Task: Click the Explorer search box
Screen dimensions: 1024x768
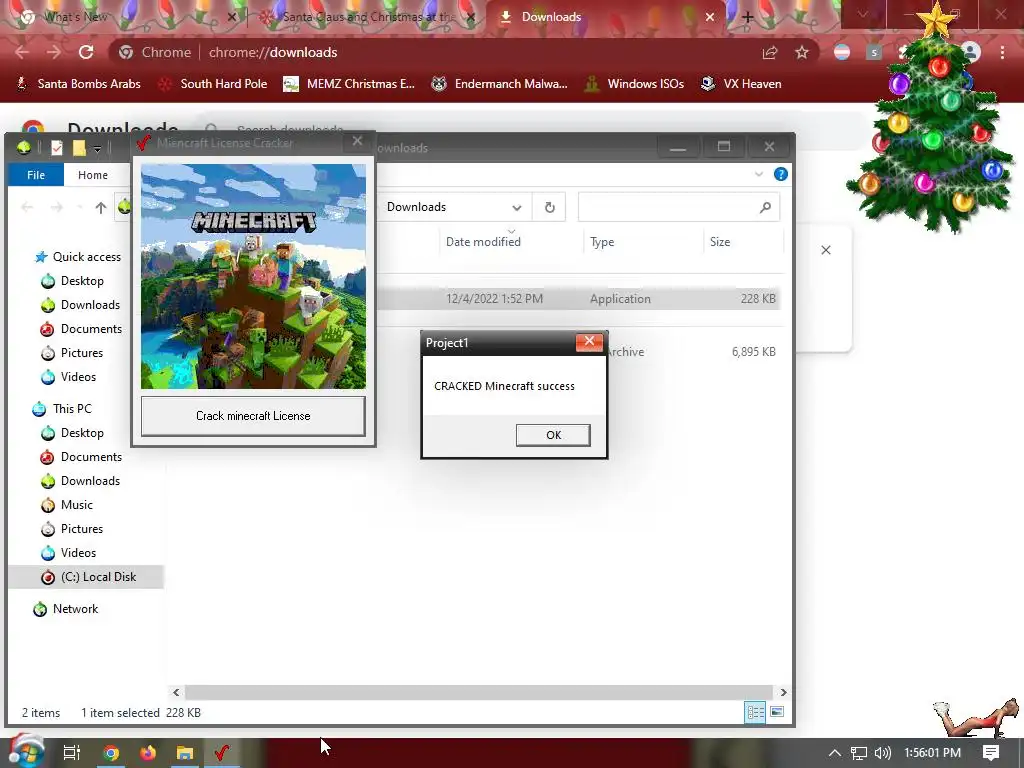Action: (679, 207)
